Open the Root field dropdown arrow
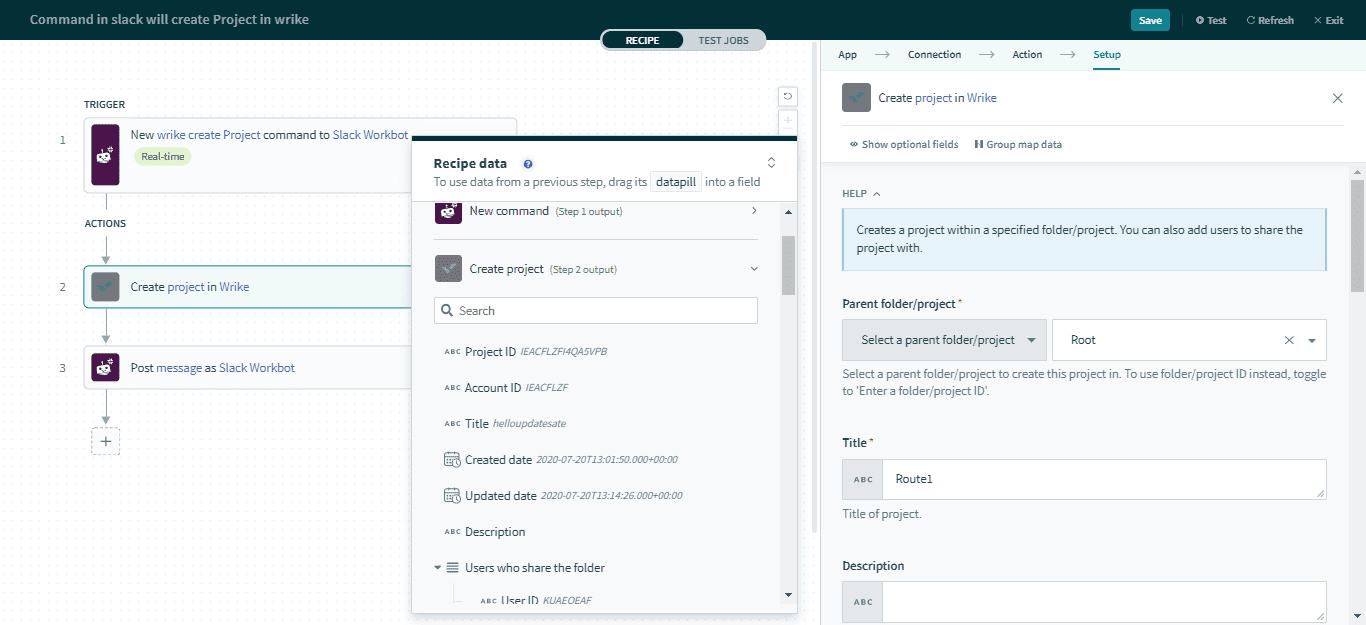Viewport: 1366px width, 625px height. tap(1311, 340)
